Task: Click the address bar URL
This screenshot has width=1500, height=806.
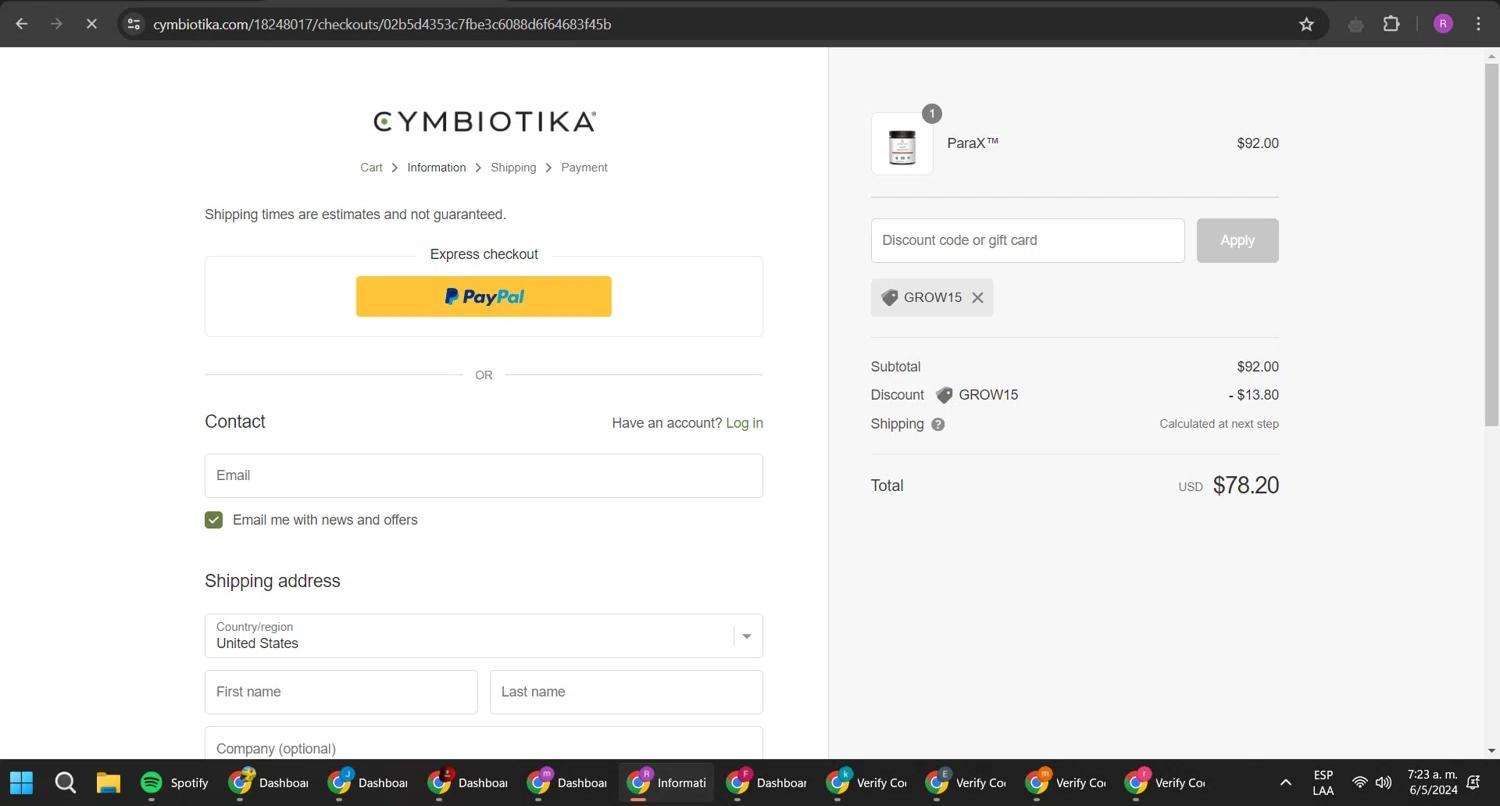Action: (382, 24)
